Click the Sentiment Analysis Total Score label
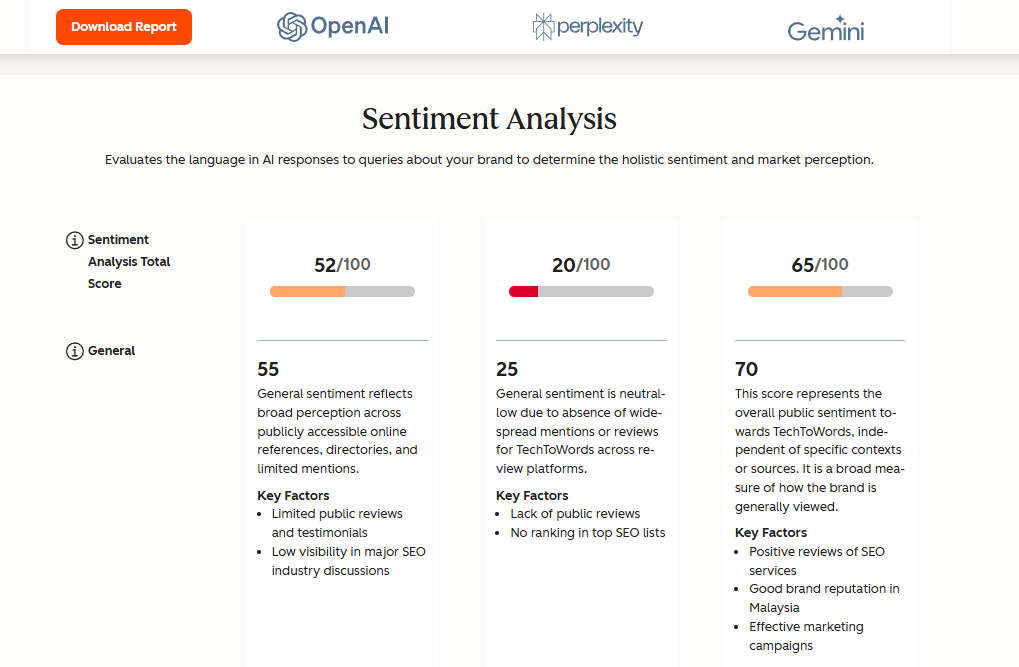Image resolution: width=1019 pixels, height=667 pixels. (x=129, y=261)
